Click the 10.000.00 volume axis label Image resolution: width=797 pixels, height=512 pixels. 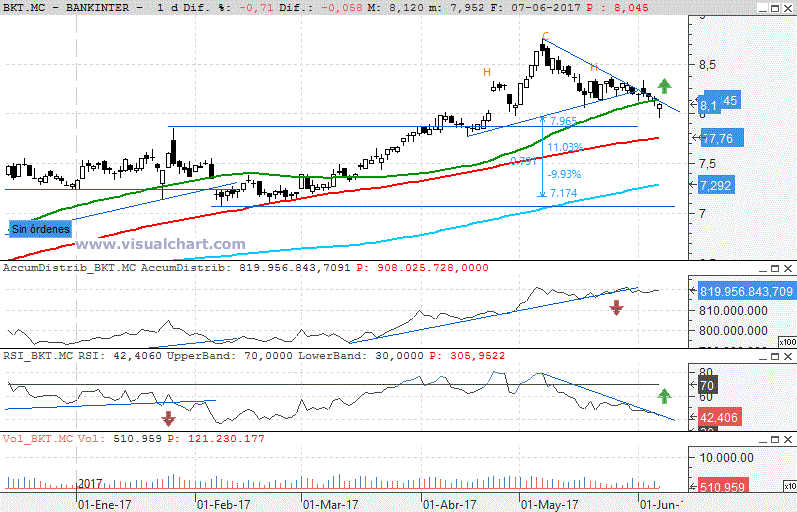tap(726, 458)
